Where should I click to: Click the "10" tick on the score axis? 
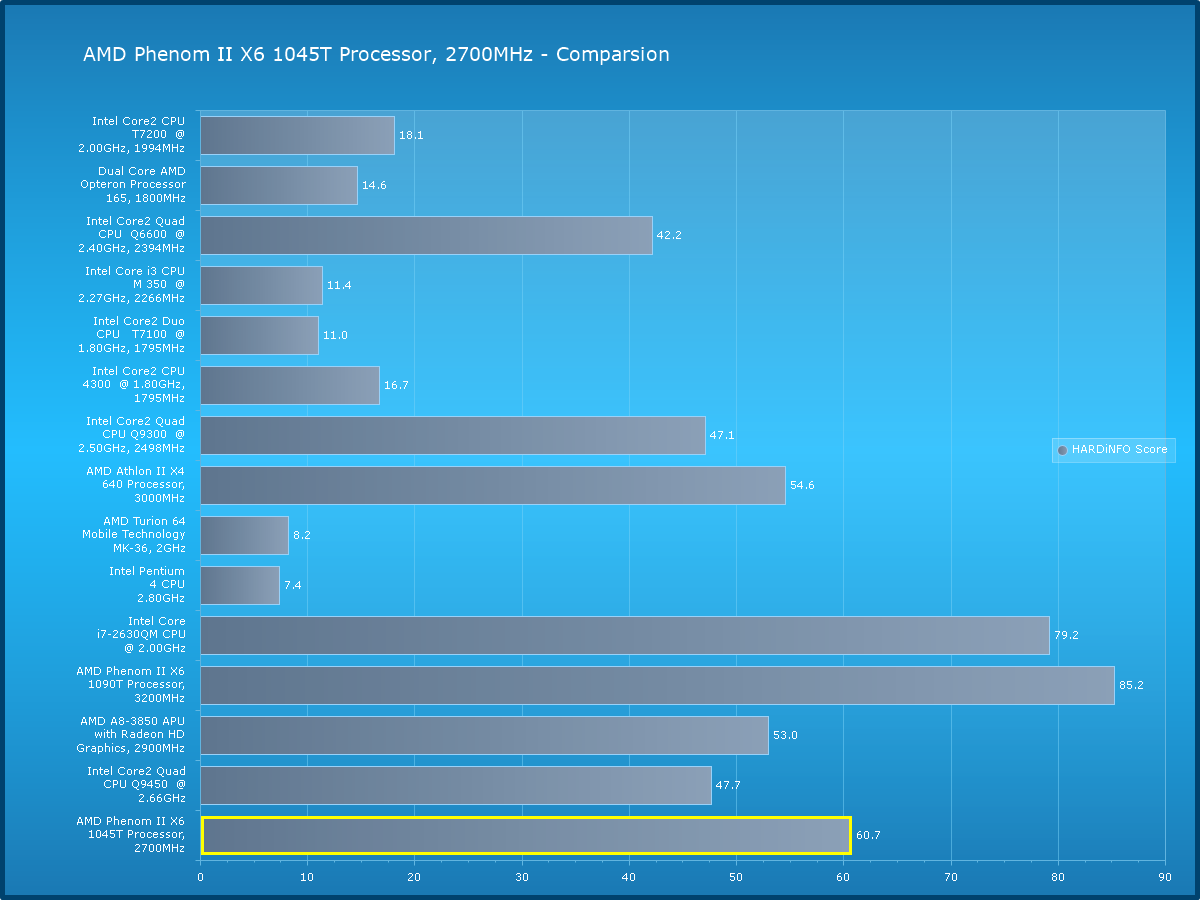click(307, 877)
